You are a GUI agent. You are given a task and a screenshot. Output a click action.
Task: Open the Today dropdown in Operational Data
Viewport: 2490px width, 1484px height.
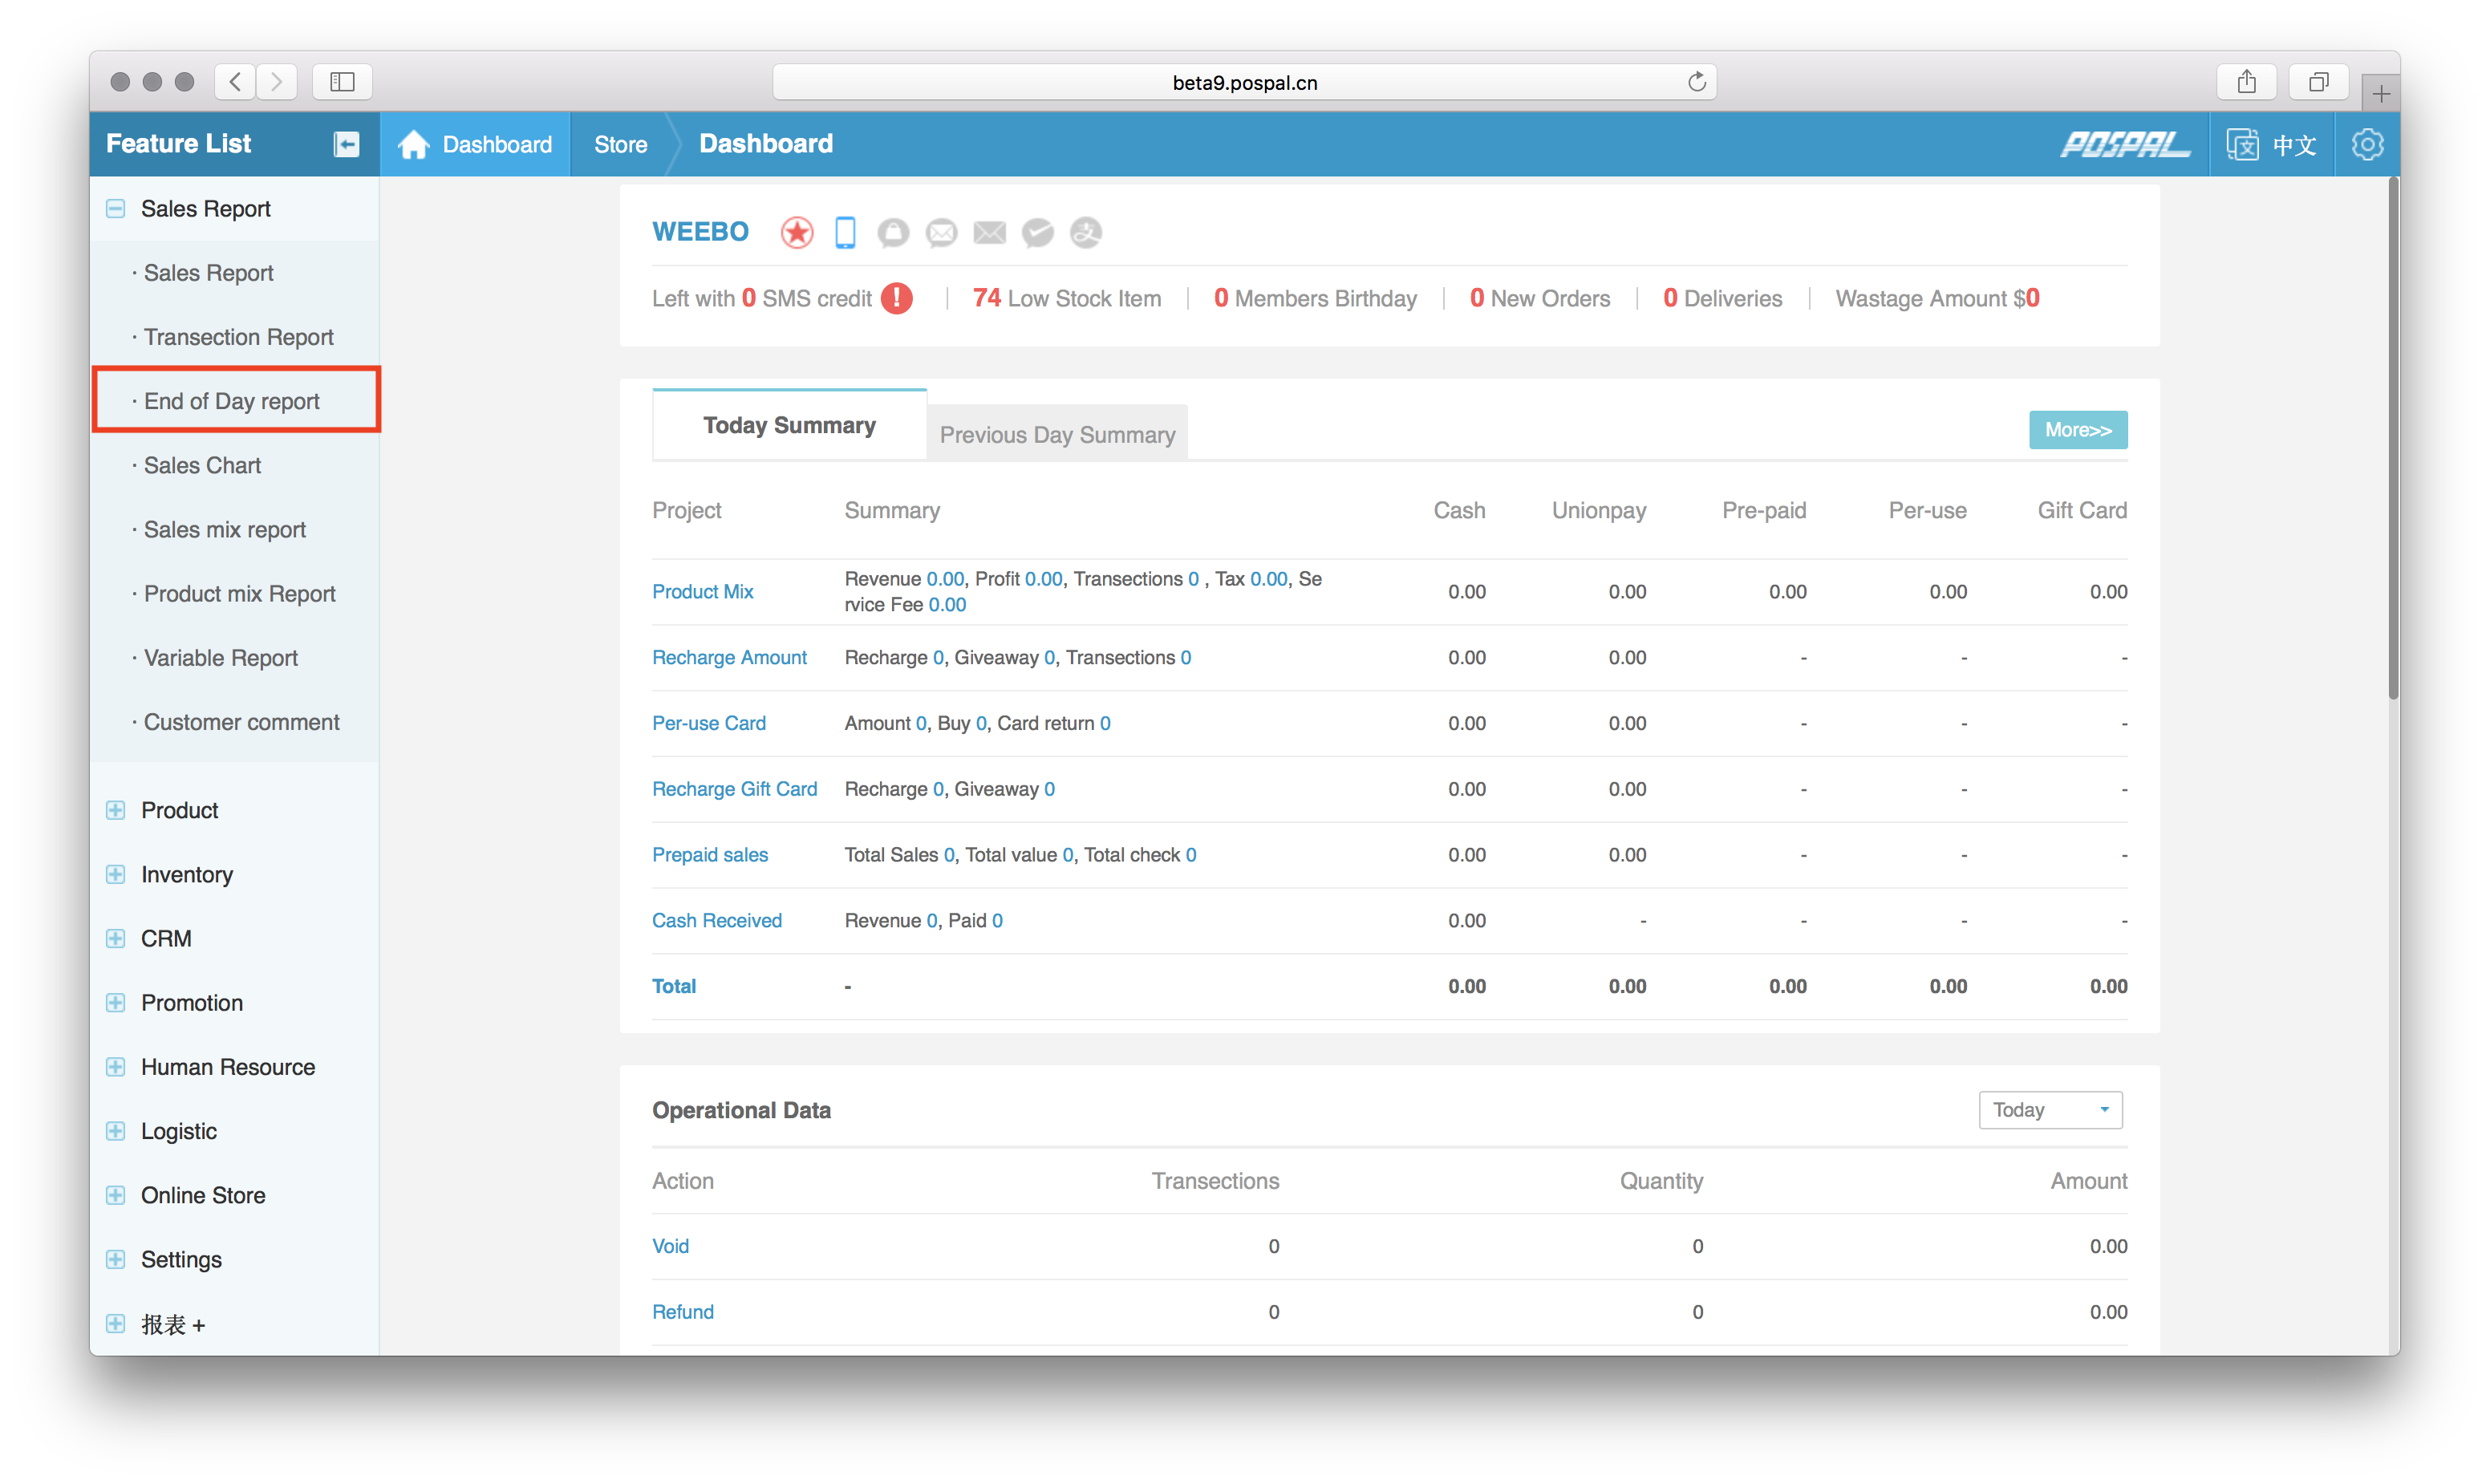[2050, 1110]
